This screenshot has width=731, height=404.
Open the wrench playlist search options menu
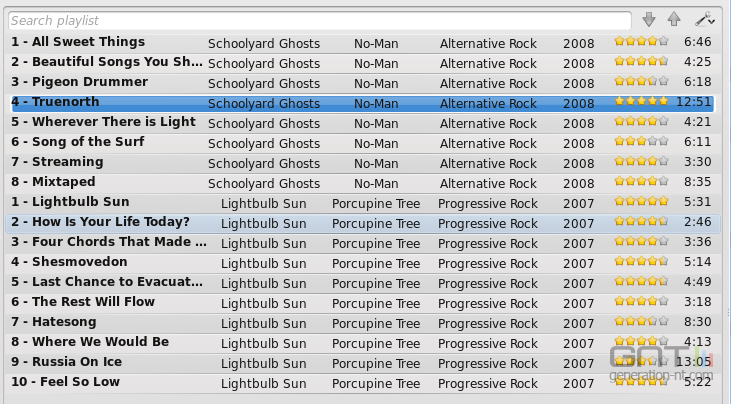[704, 20]
